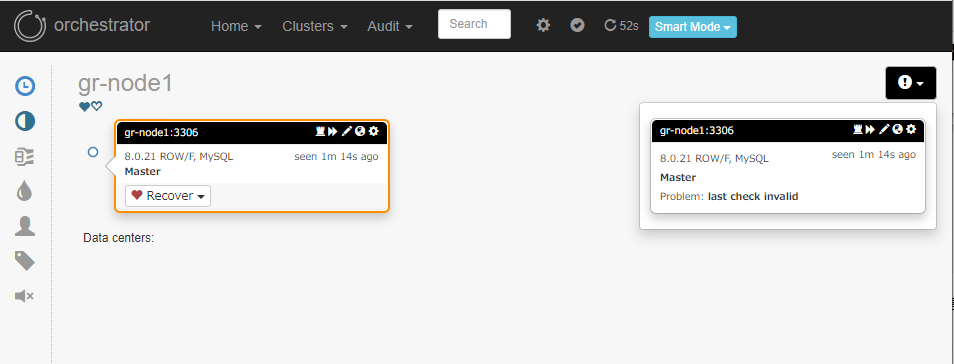This screenshot has height=364, width=954.
Task: Click the tag icon in the left sidebar
Action: pyautogui.click(x=25, y=262)
